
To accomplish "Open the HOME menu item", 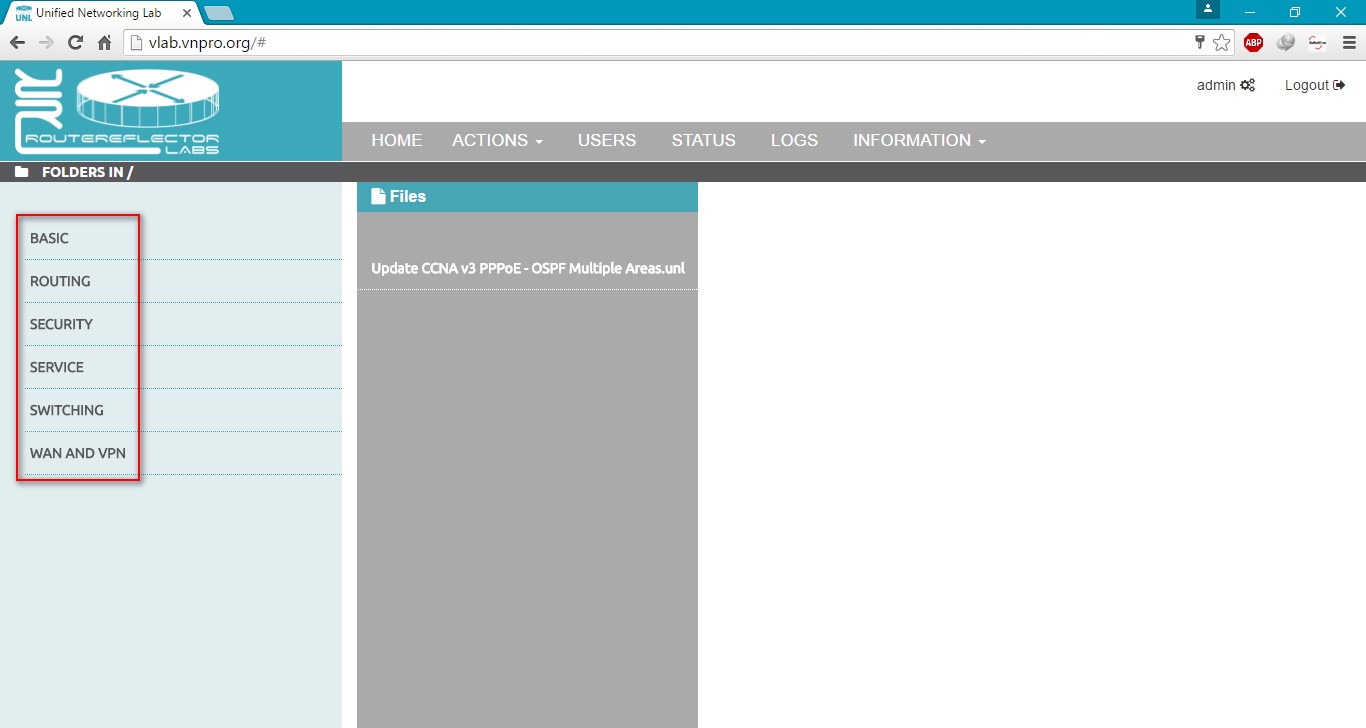I will pos(397,141).
